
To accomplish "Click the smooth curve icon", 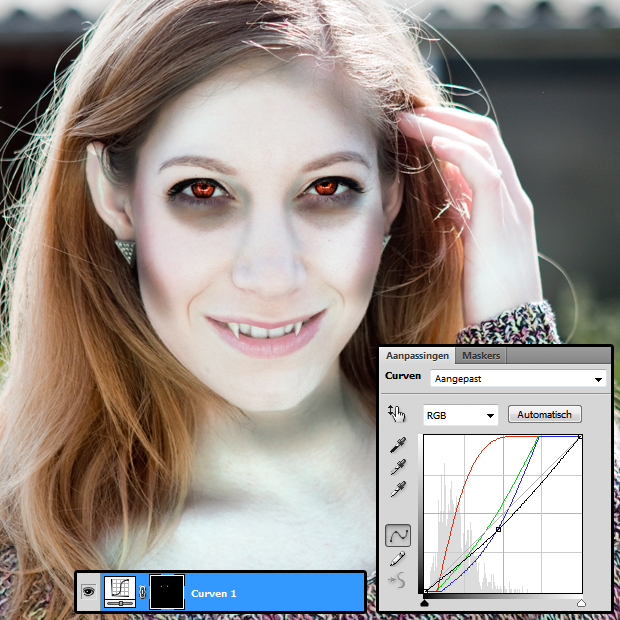I will point(397,581).
